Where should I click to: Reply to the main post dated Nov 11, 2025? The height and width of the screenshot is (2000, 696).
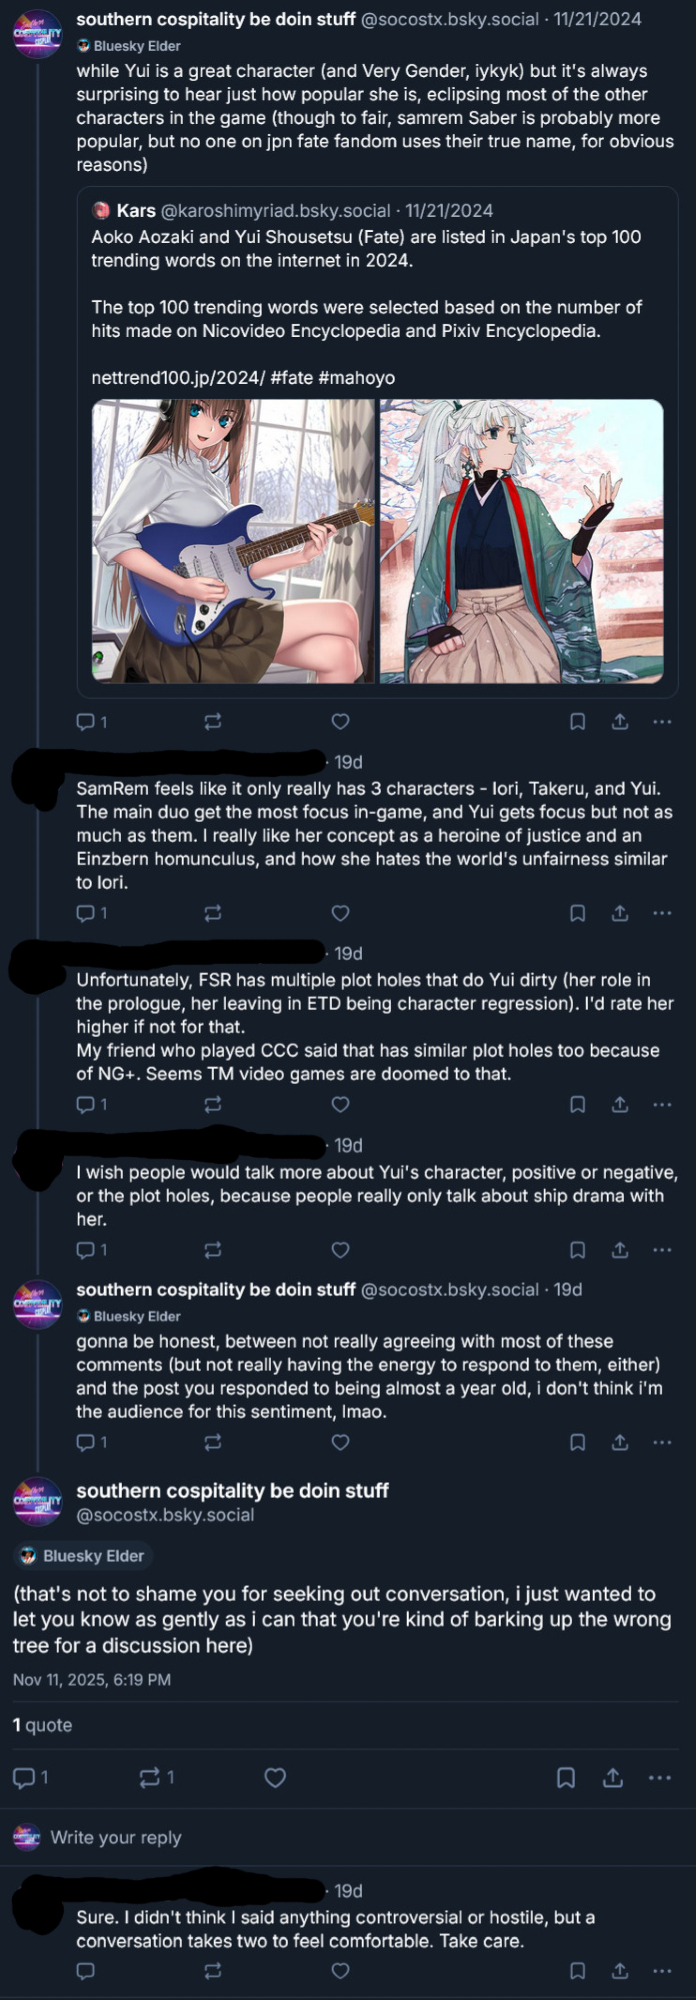tap(23, 1777)
